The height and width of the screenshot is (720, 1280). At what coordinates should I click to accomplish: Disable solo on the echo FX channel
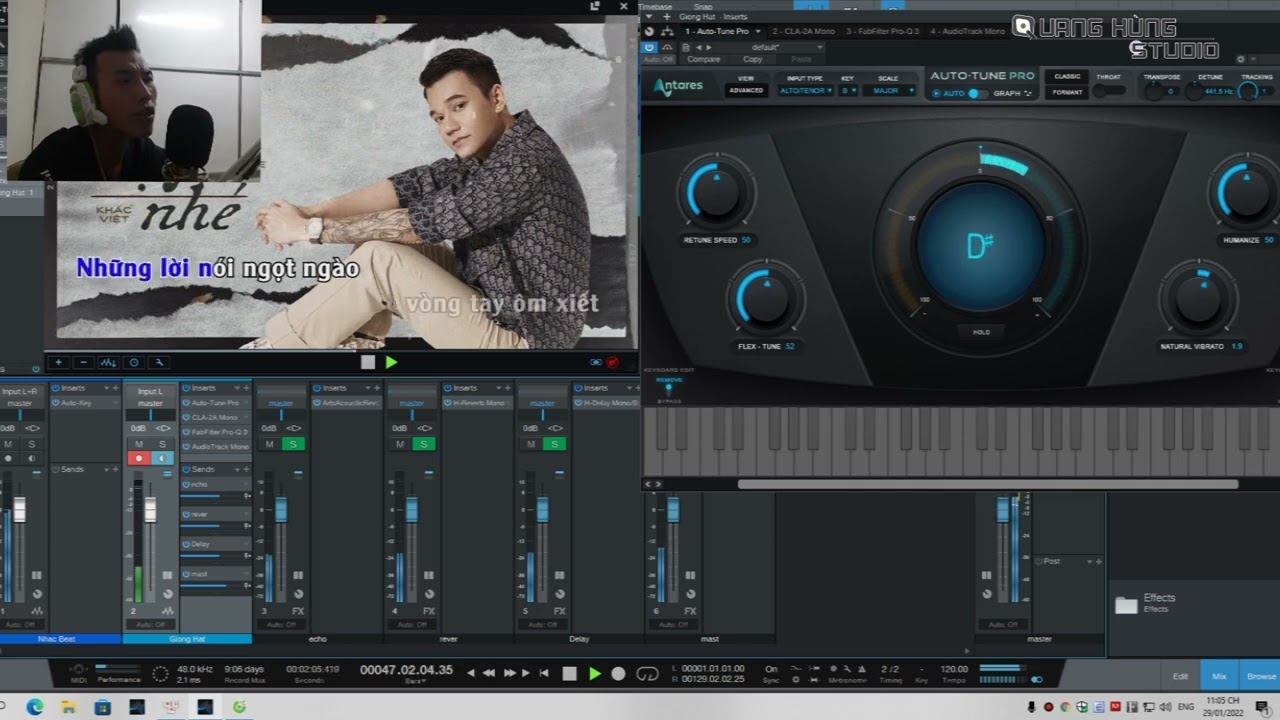click(x=292, y=444)
